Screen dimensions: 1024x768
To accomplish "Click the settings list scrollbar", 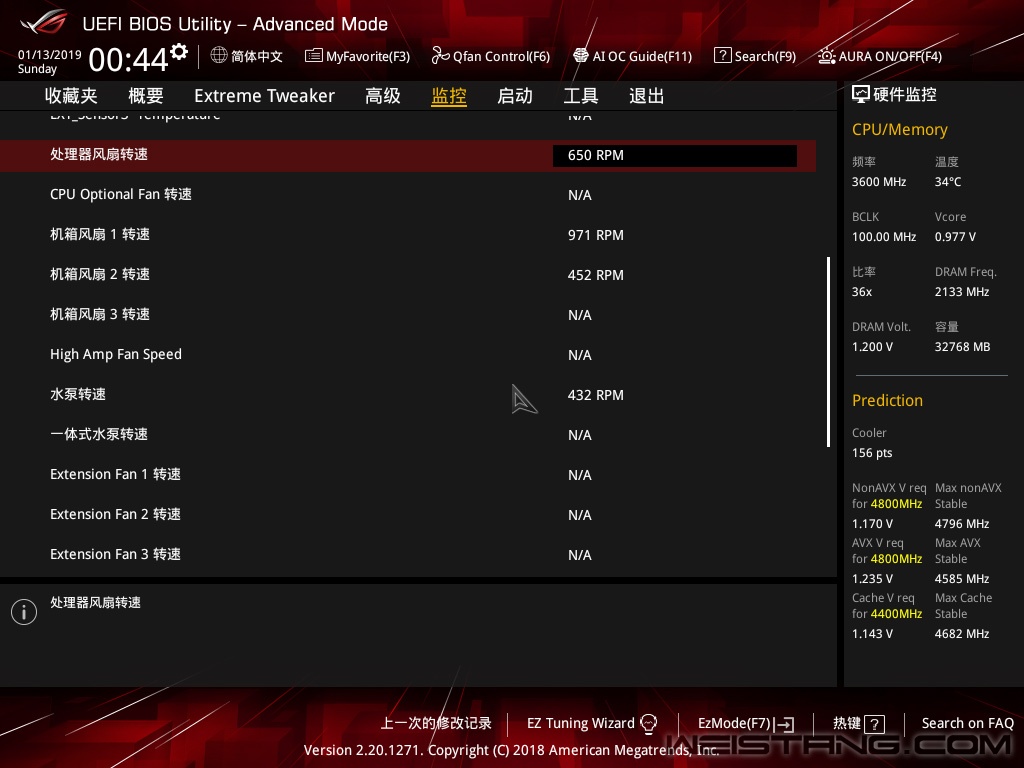I will click(829, 352).
